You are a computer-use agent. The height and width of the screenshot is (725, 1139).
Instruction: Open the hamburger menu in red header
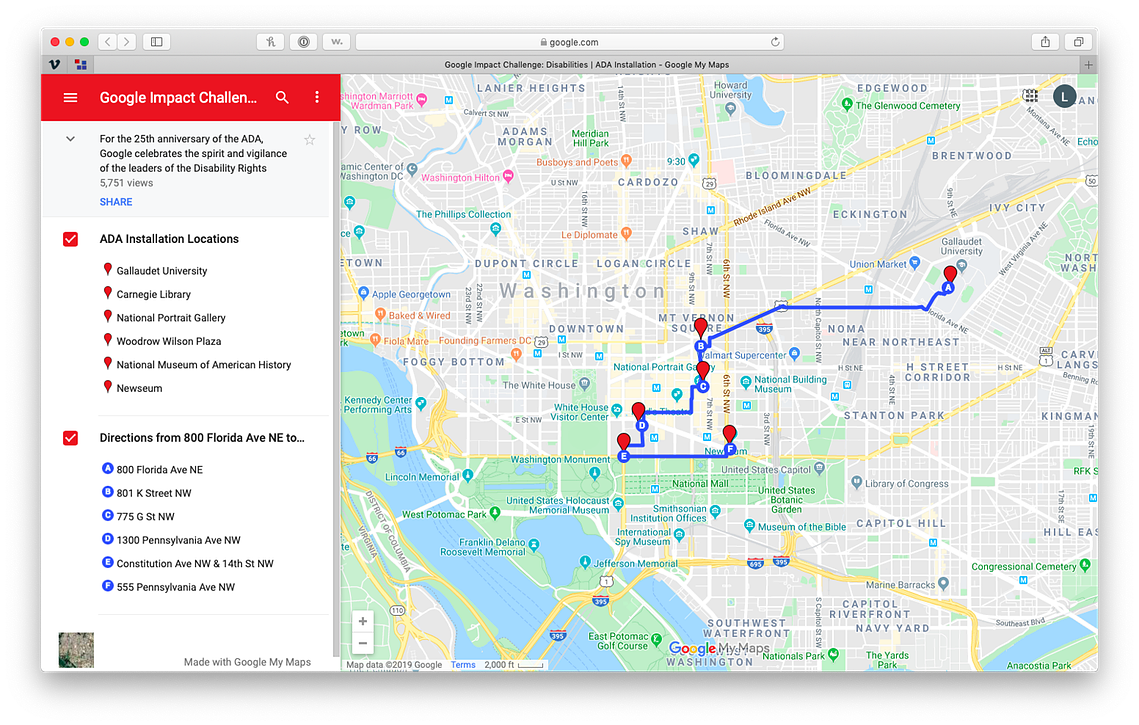coord(70,97)
